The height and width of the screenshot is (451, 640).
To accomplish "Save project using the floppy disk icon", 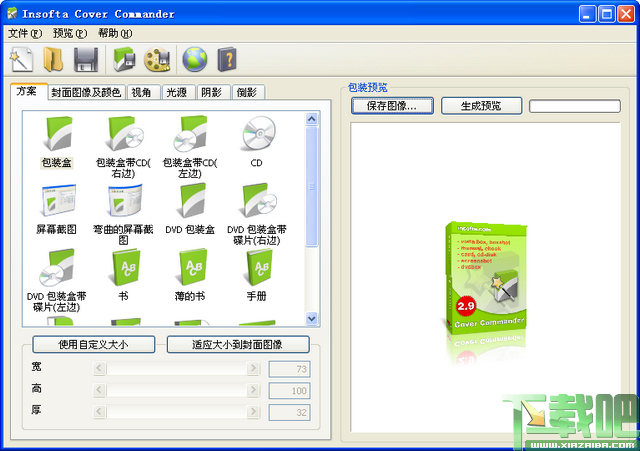I will (86, 60).
